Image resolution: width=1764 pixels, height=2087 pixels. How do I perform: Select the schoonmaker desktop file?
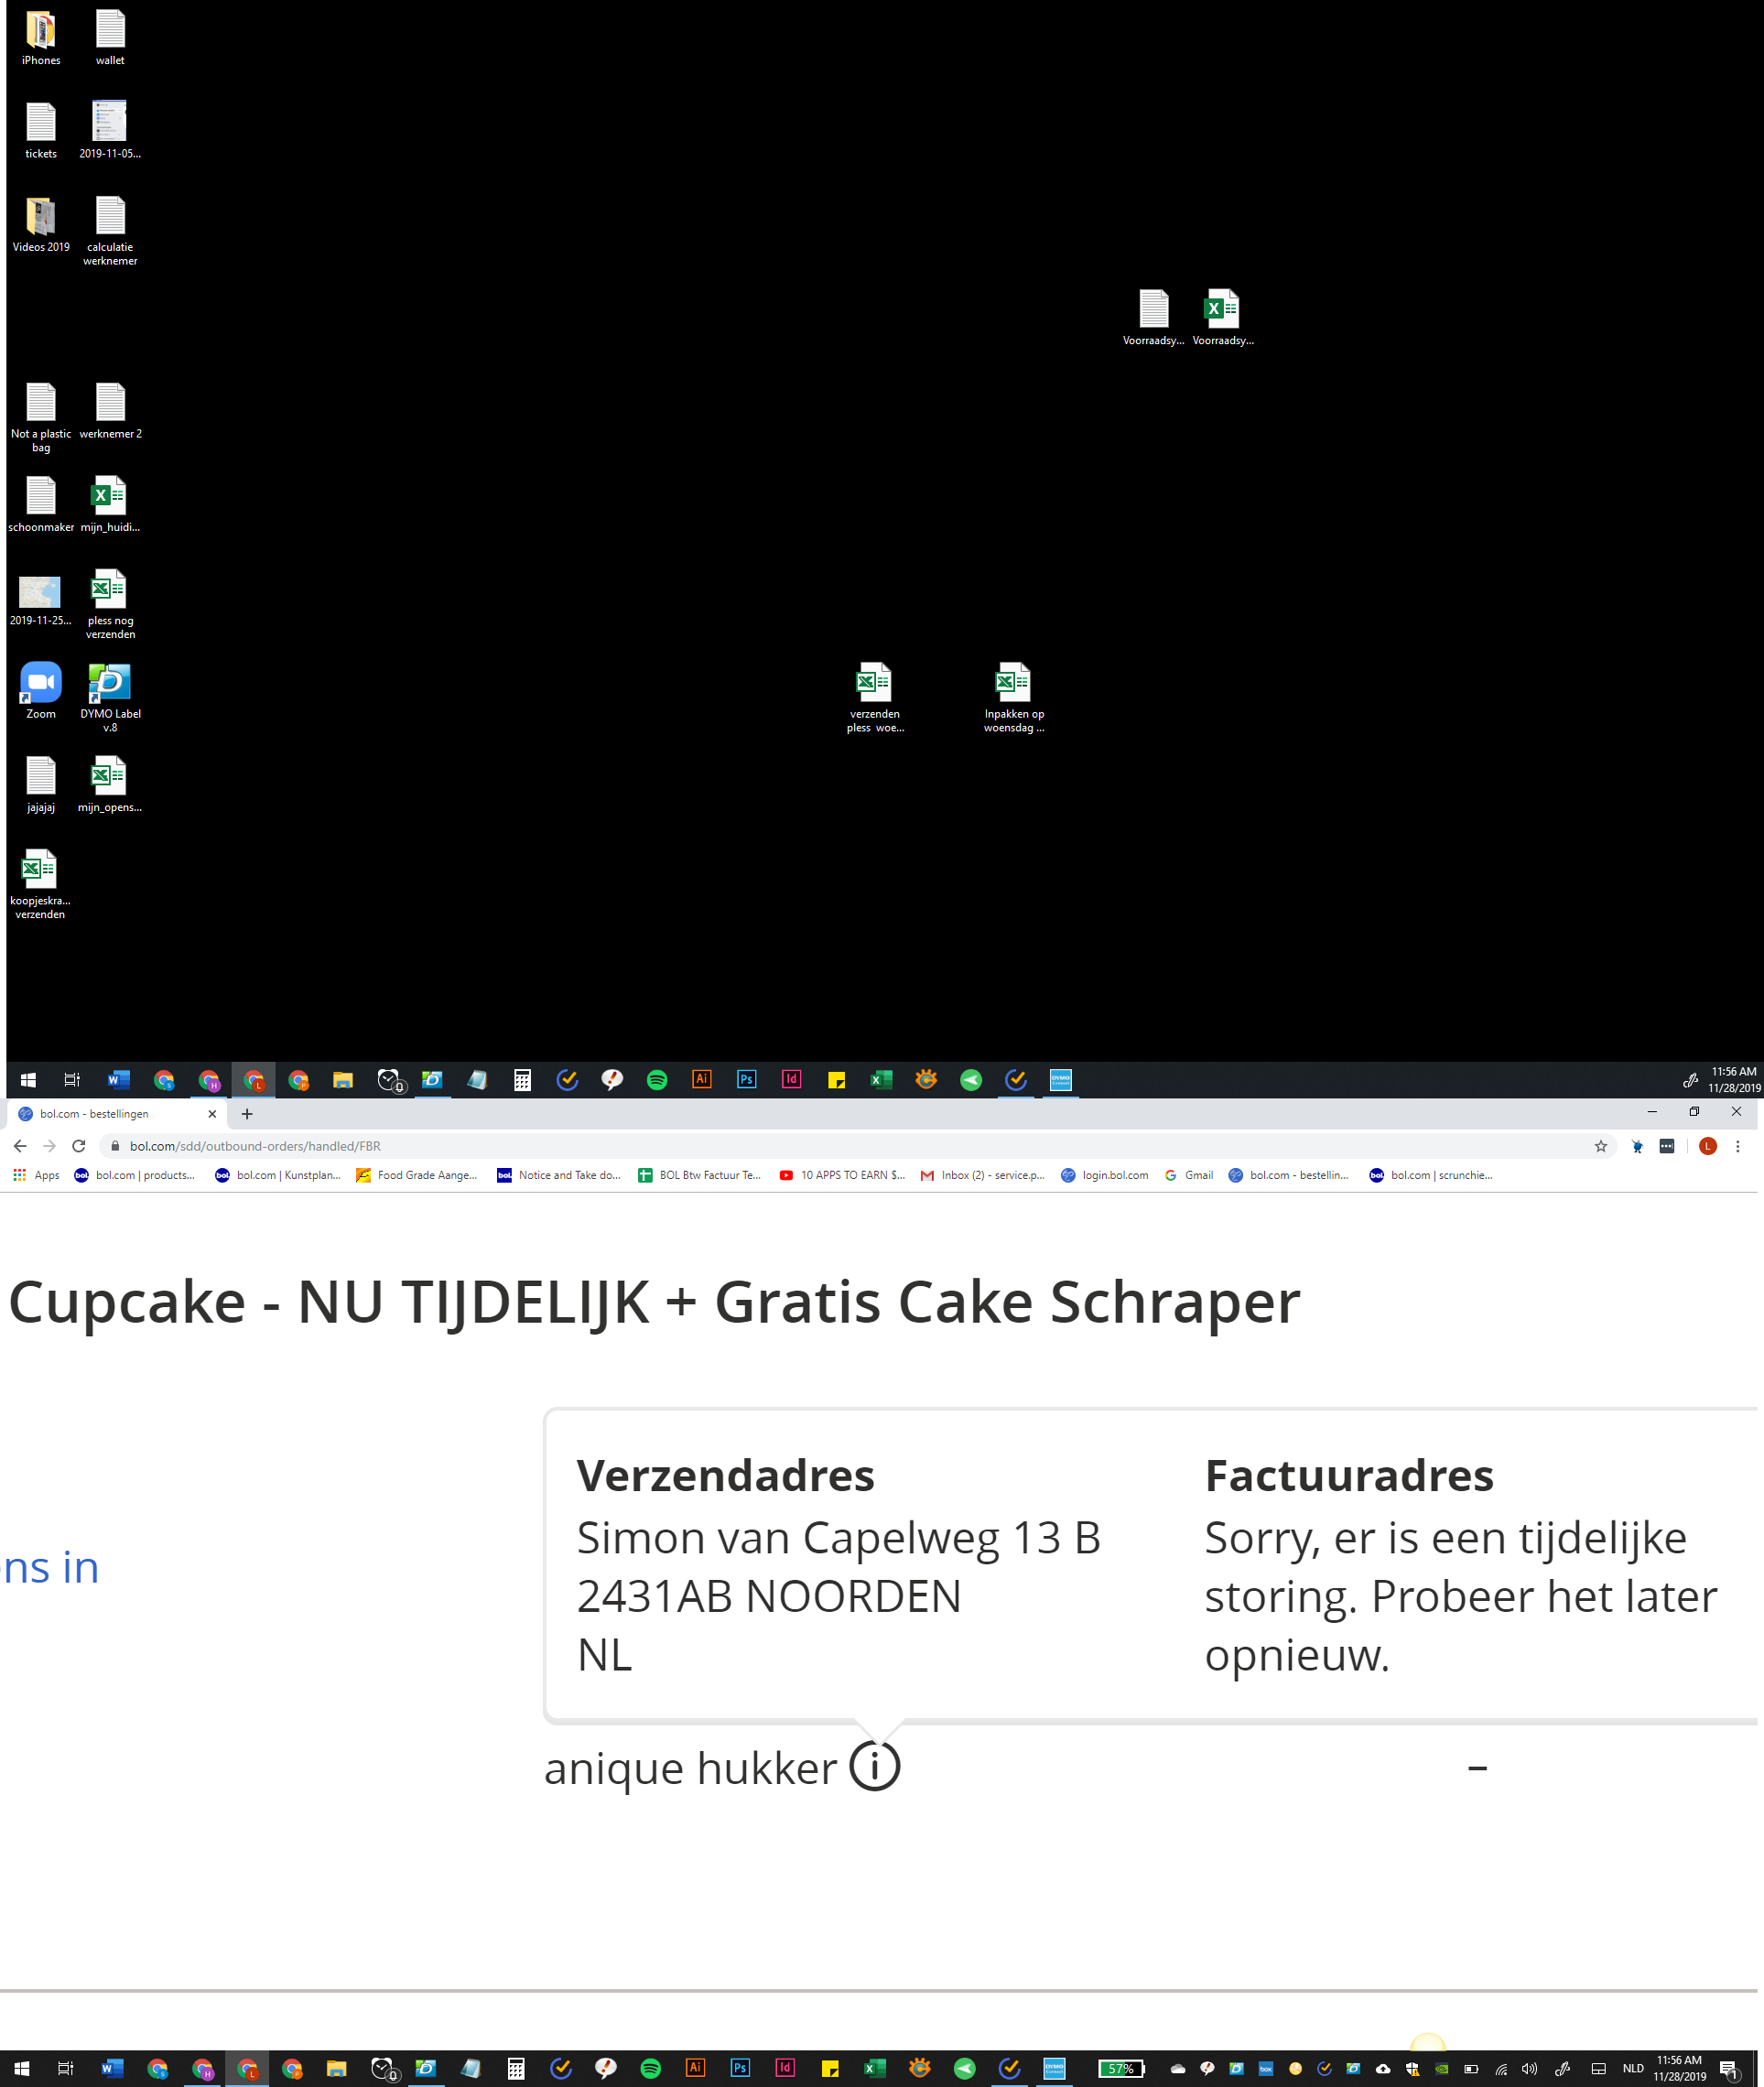click(x=41, y=505)
